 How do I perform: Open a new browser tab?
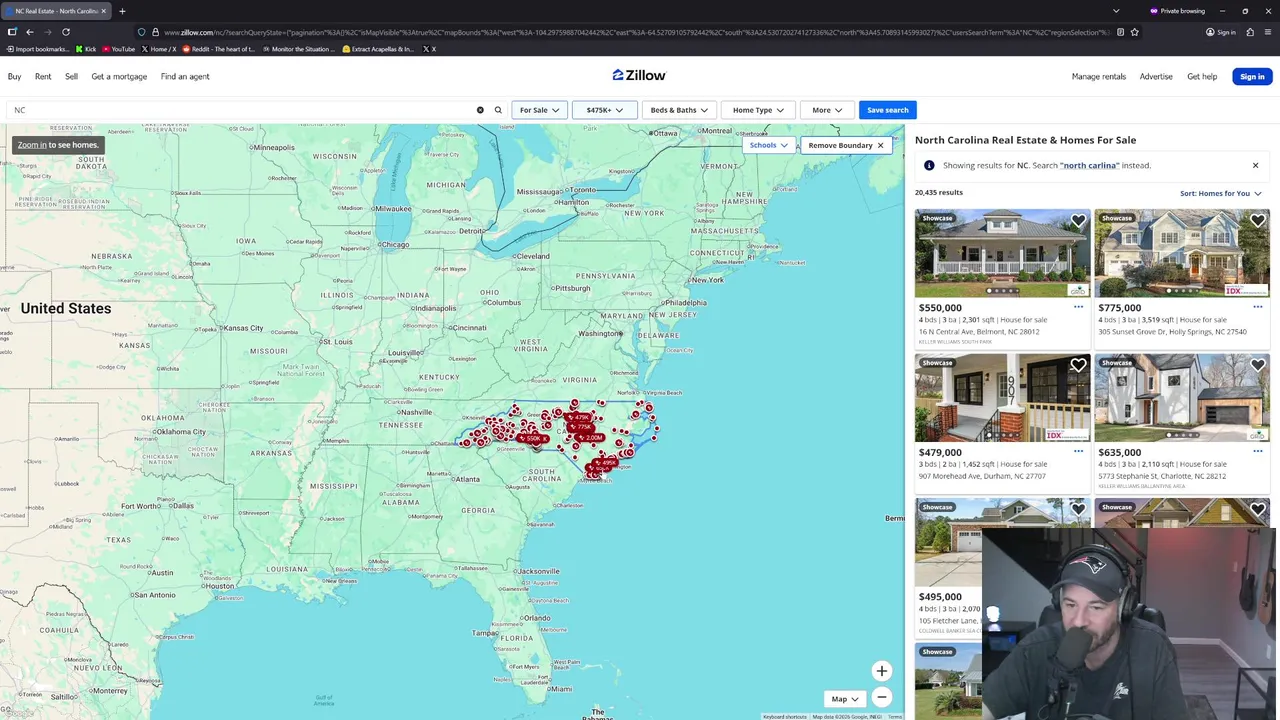point(122,11)
